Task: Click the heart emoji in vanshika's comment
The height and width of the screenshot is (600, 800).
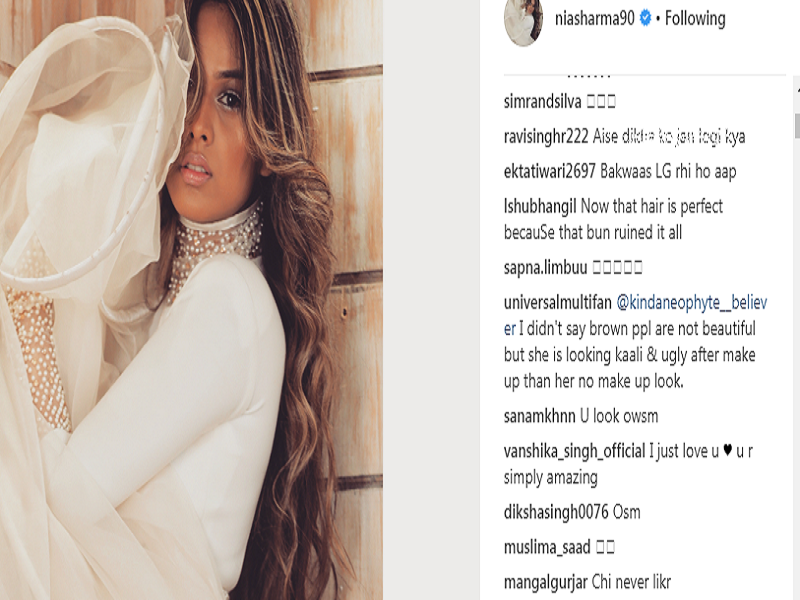Action: pos(728,450)
